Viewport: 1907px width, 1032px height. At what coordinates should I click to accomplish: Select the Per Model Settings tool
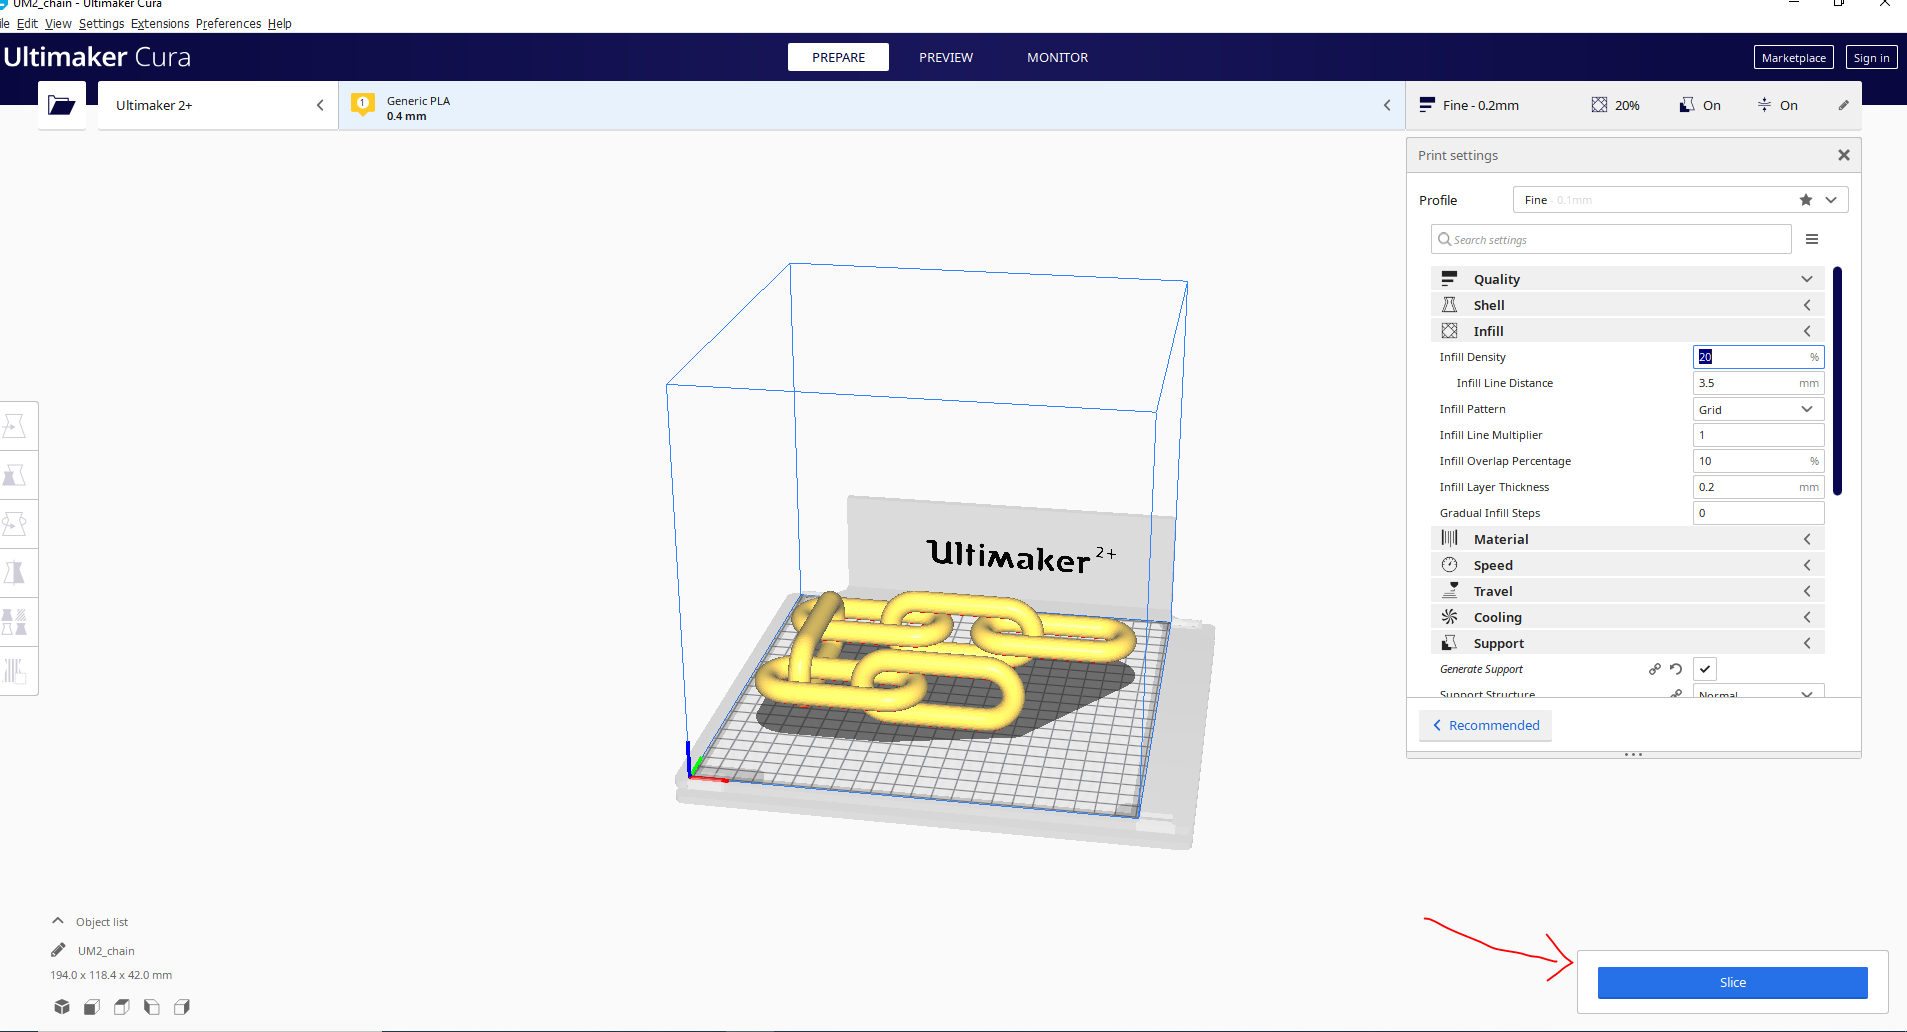(15, 622)
